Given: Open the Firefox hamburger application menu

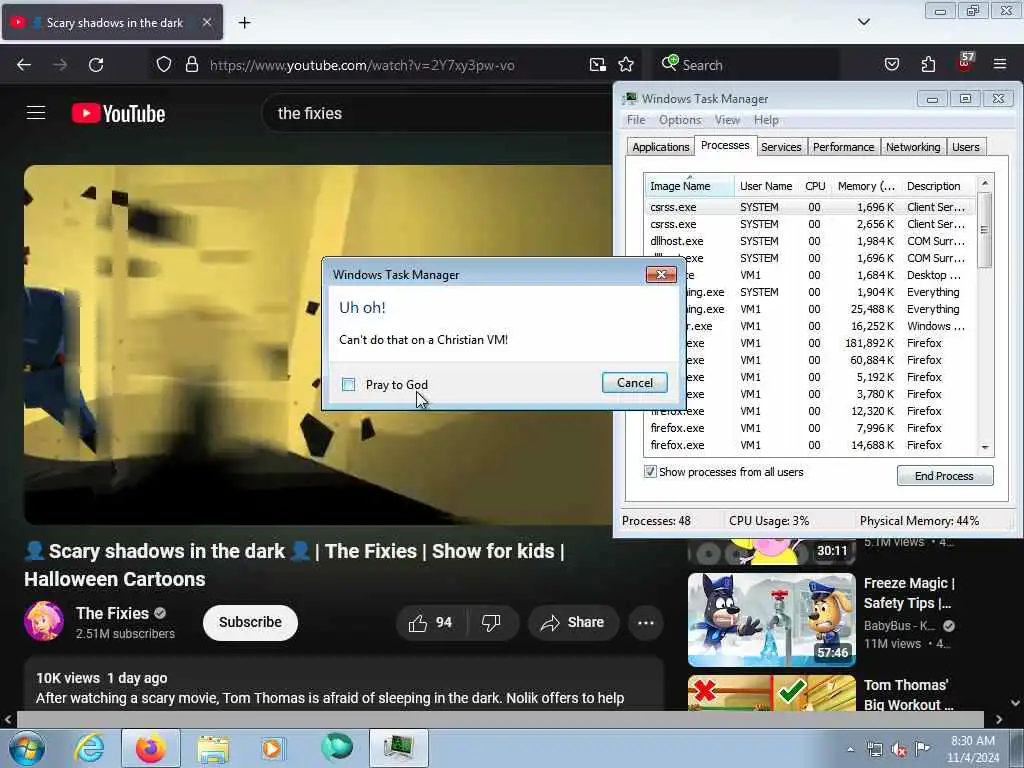Looking at the screenshot, I should point(1000,64).
